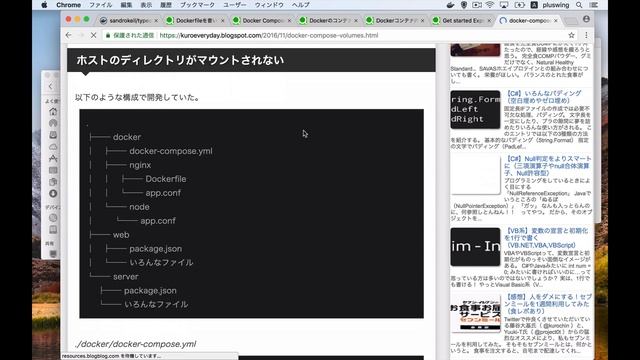Click Documents icon in Finder sidebar

tap(53, 182)
